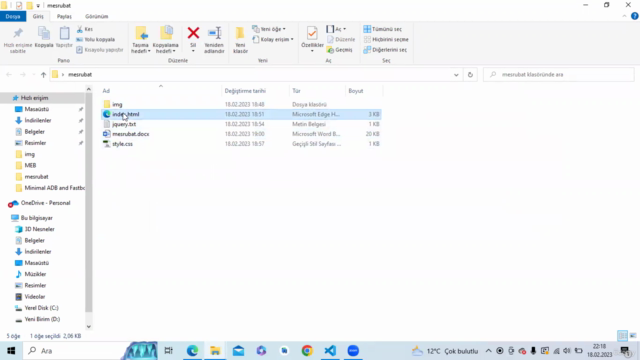Image resolution: width=640 pixels, height=360 pixels.
Task: Click Pin to Quick access (Hızlı erişime sabitle)
Action: click(18, 40)
